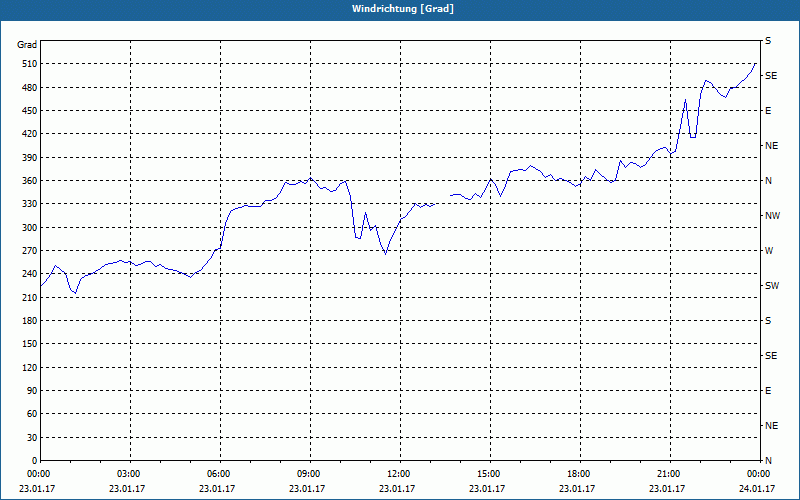Click the 420 y-axis value
800x500 pixels.
tap(30, 134)
